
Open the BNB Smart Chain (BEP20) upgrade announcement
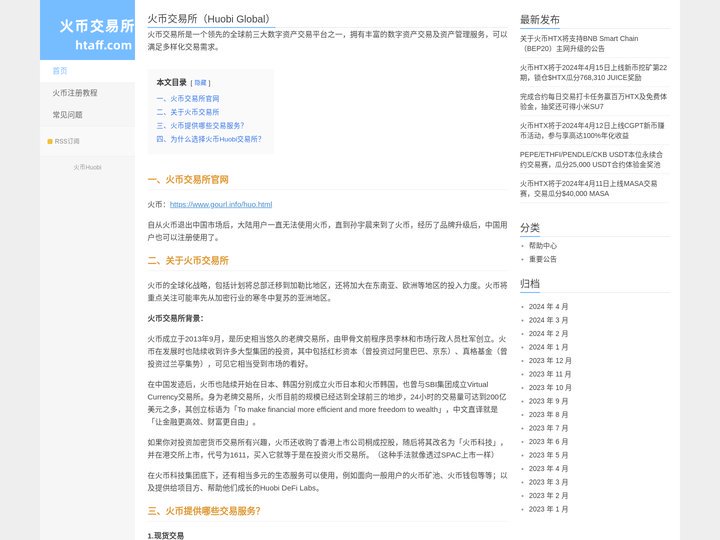pos(579,44)
